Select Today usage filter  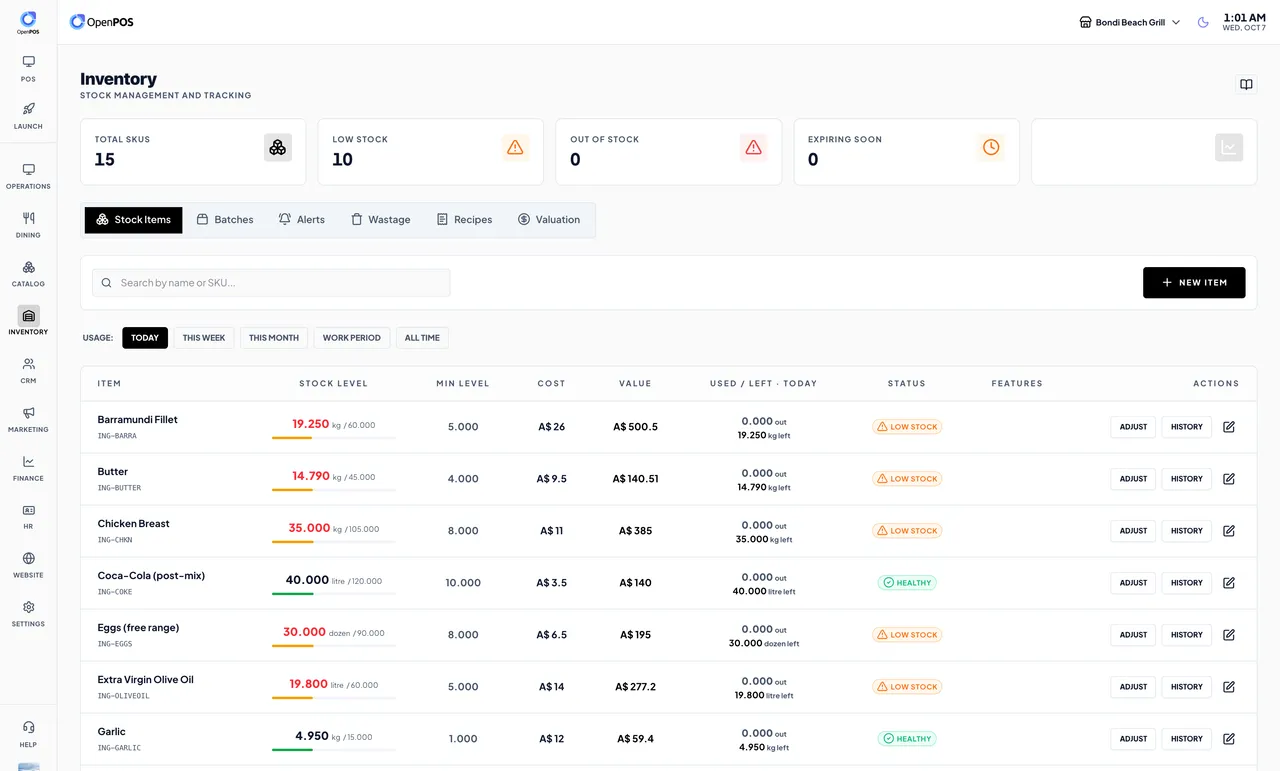click(145, 338)
